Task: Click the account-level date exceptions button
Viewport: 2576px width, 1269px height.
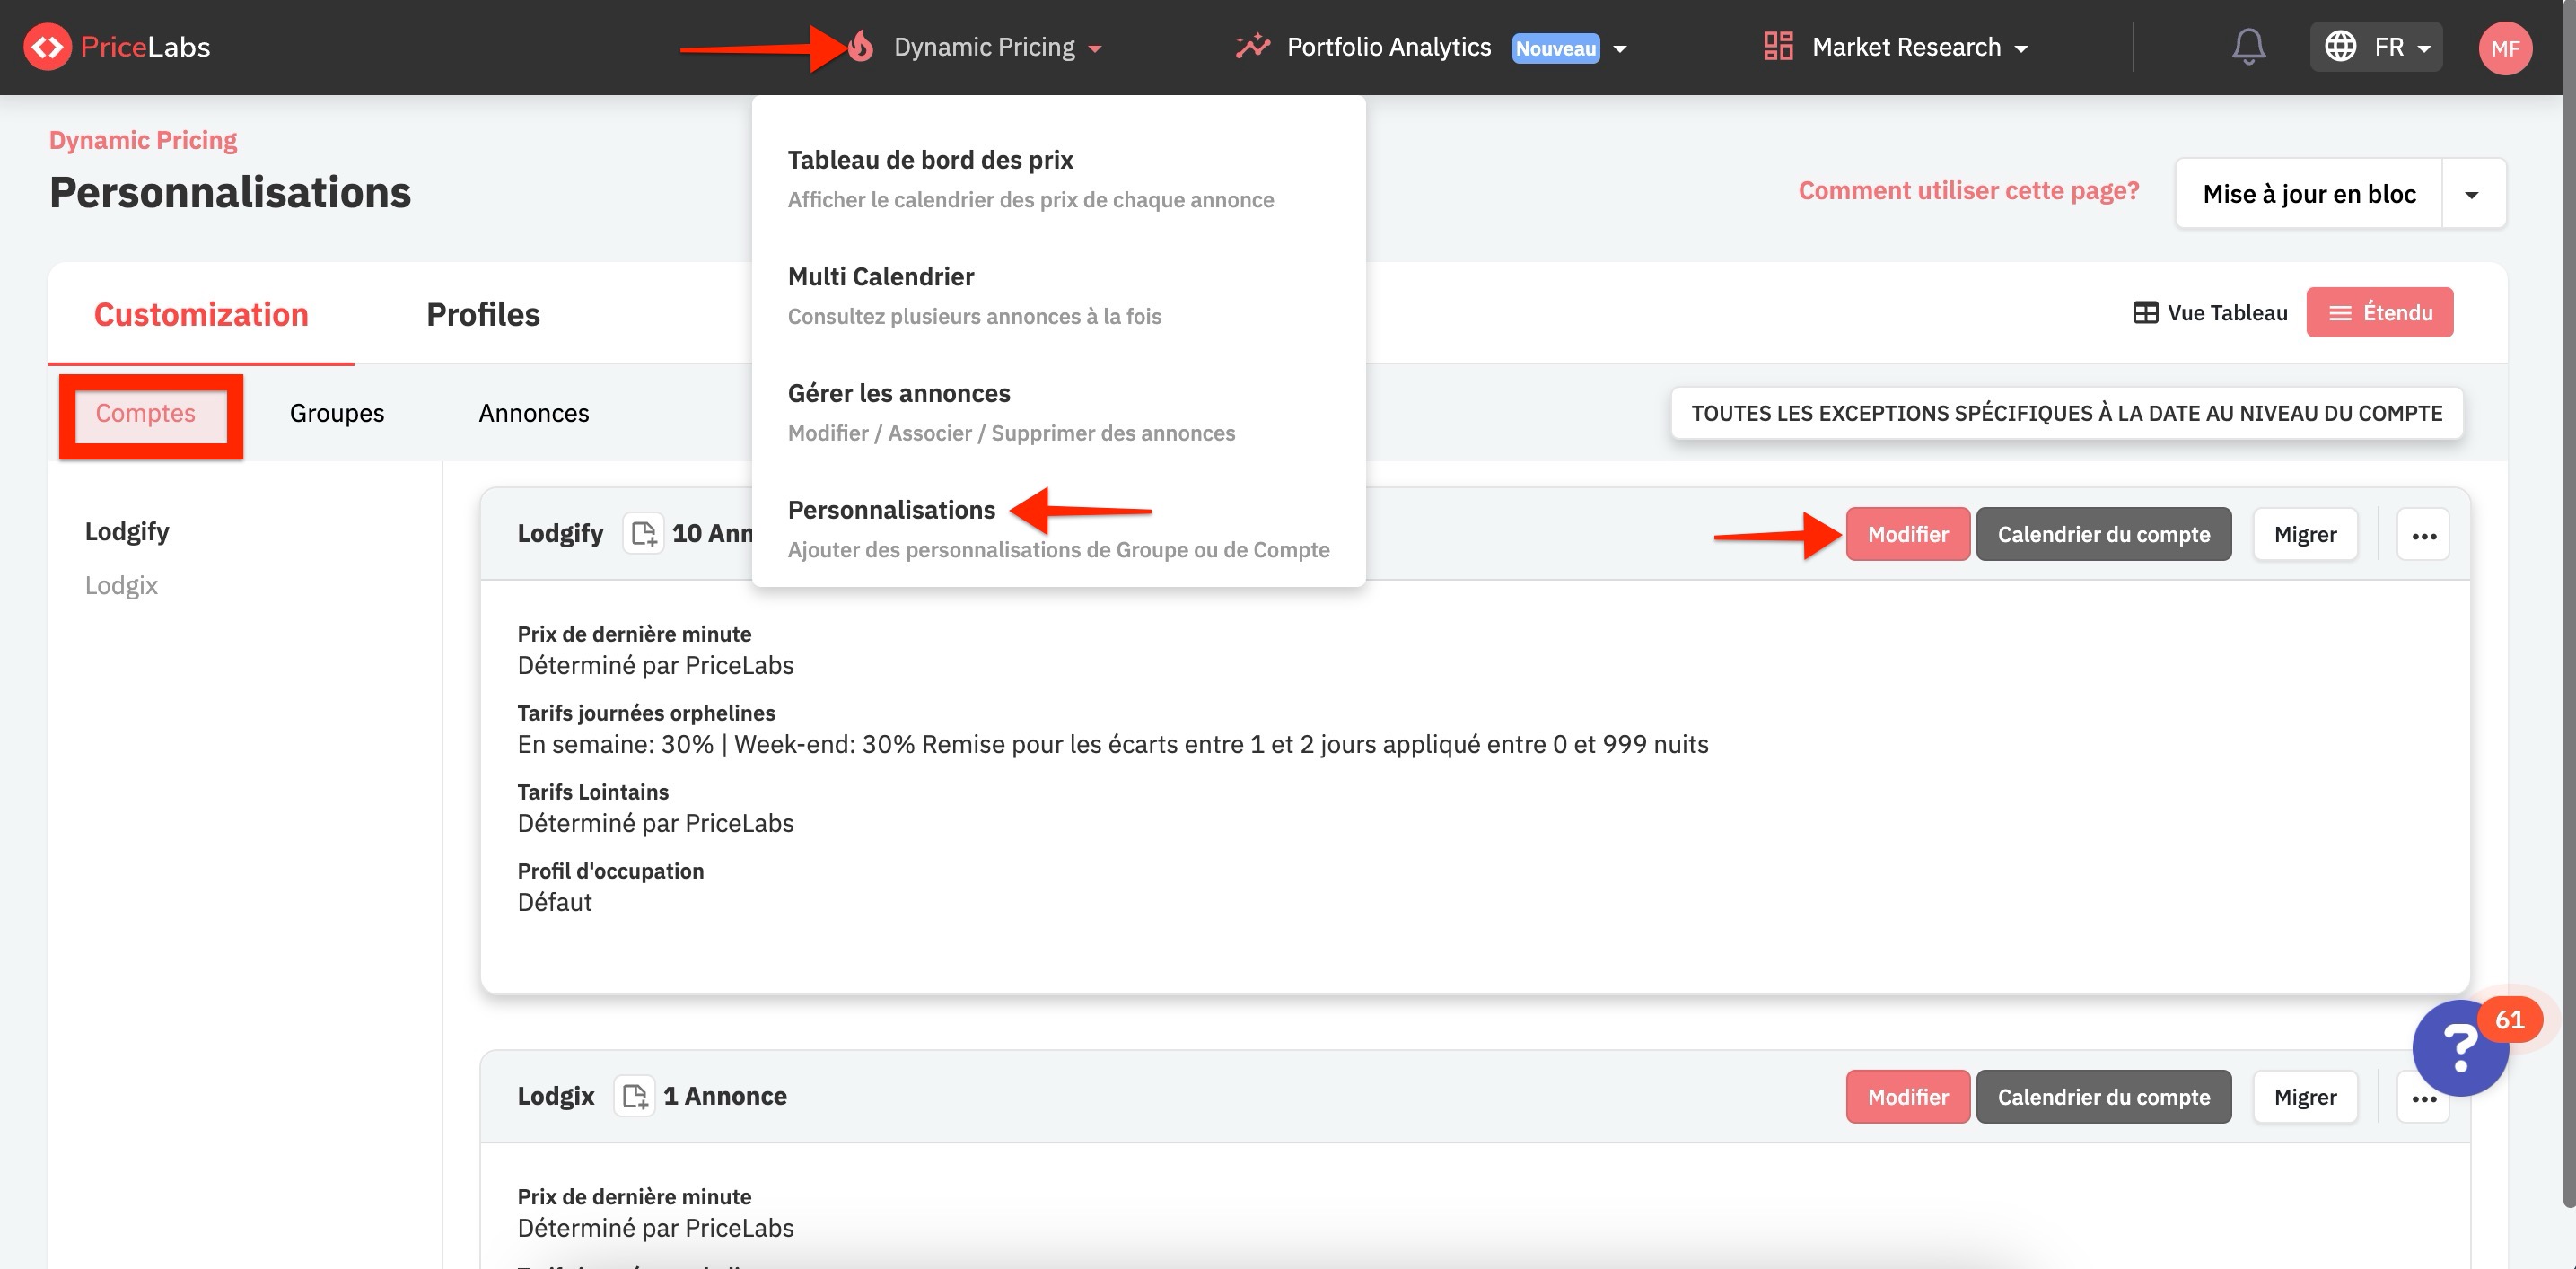Action: pos(2066,413)
